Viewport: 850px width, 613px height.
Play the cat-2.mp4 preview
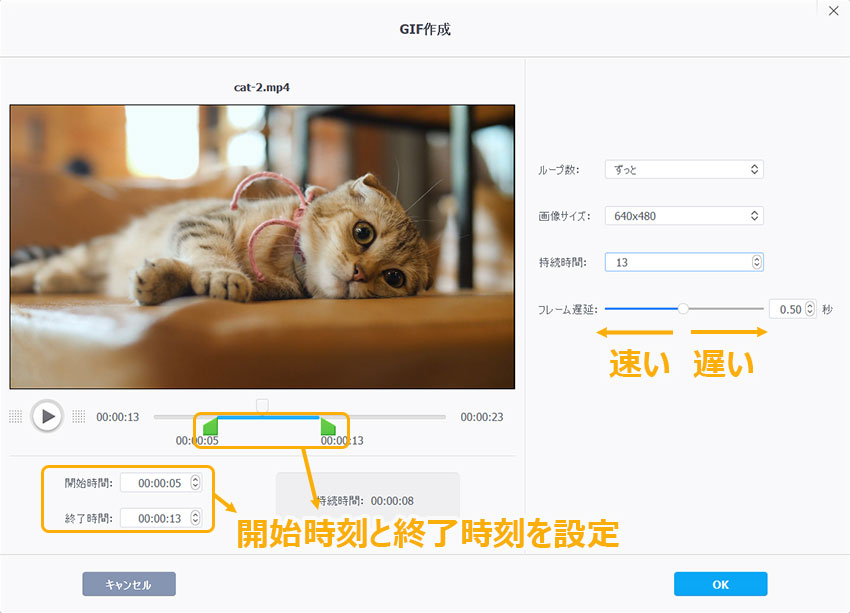click(47, 416)
